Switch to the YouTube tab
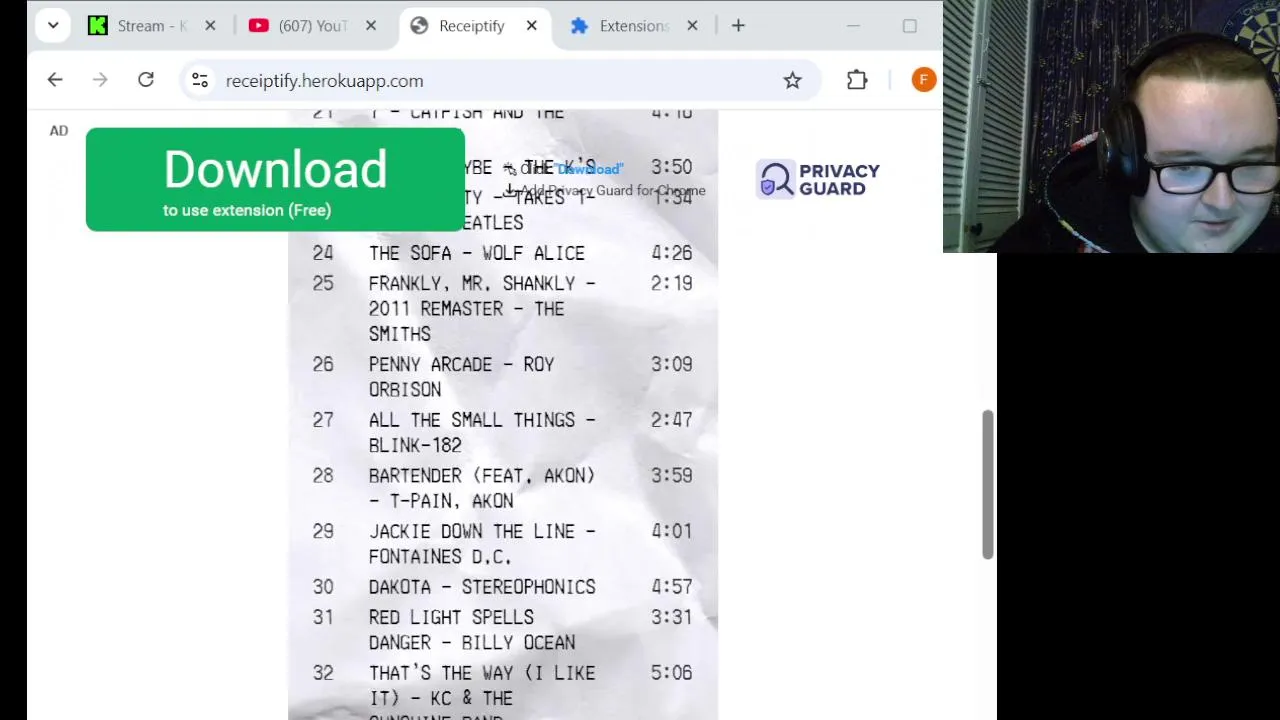The width and height of the screenshot is (1280, 720). pos(313,26)
